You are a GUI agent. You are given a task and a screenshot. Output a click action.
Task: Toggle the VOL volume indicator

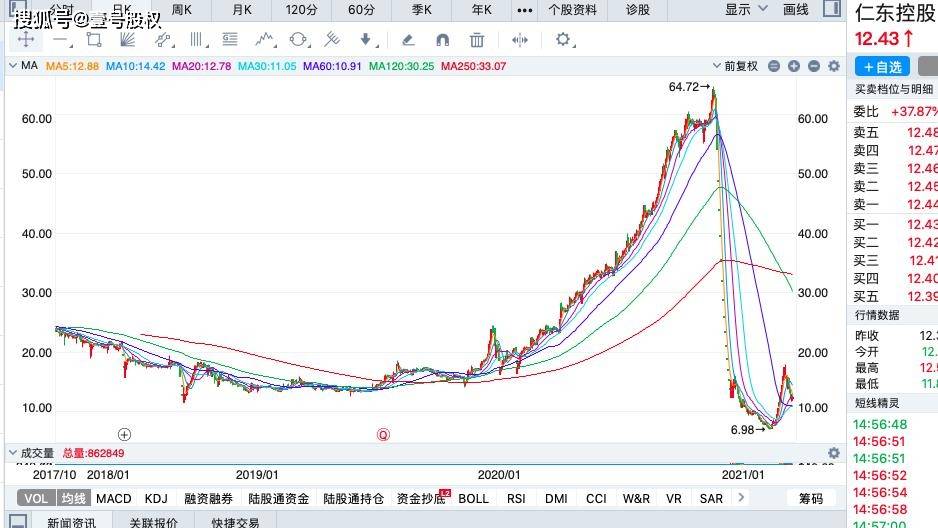[35, 498]
